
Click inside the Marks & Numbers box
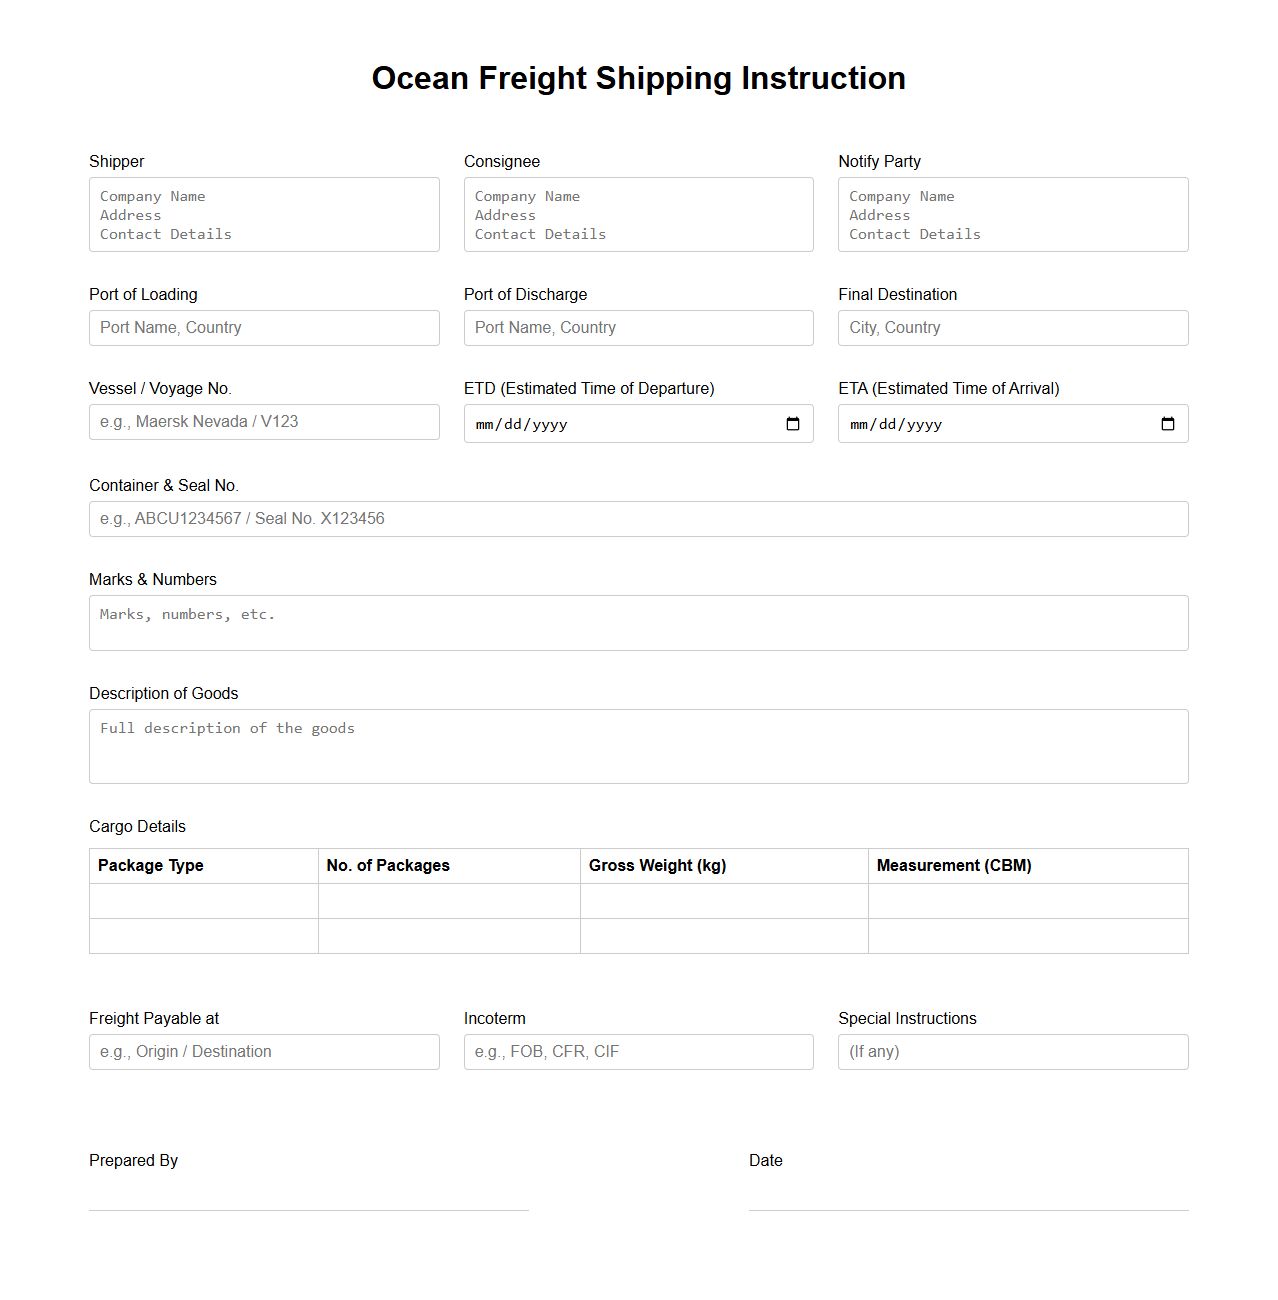pos(638,622)
